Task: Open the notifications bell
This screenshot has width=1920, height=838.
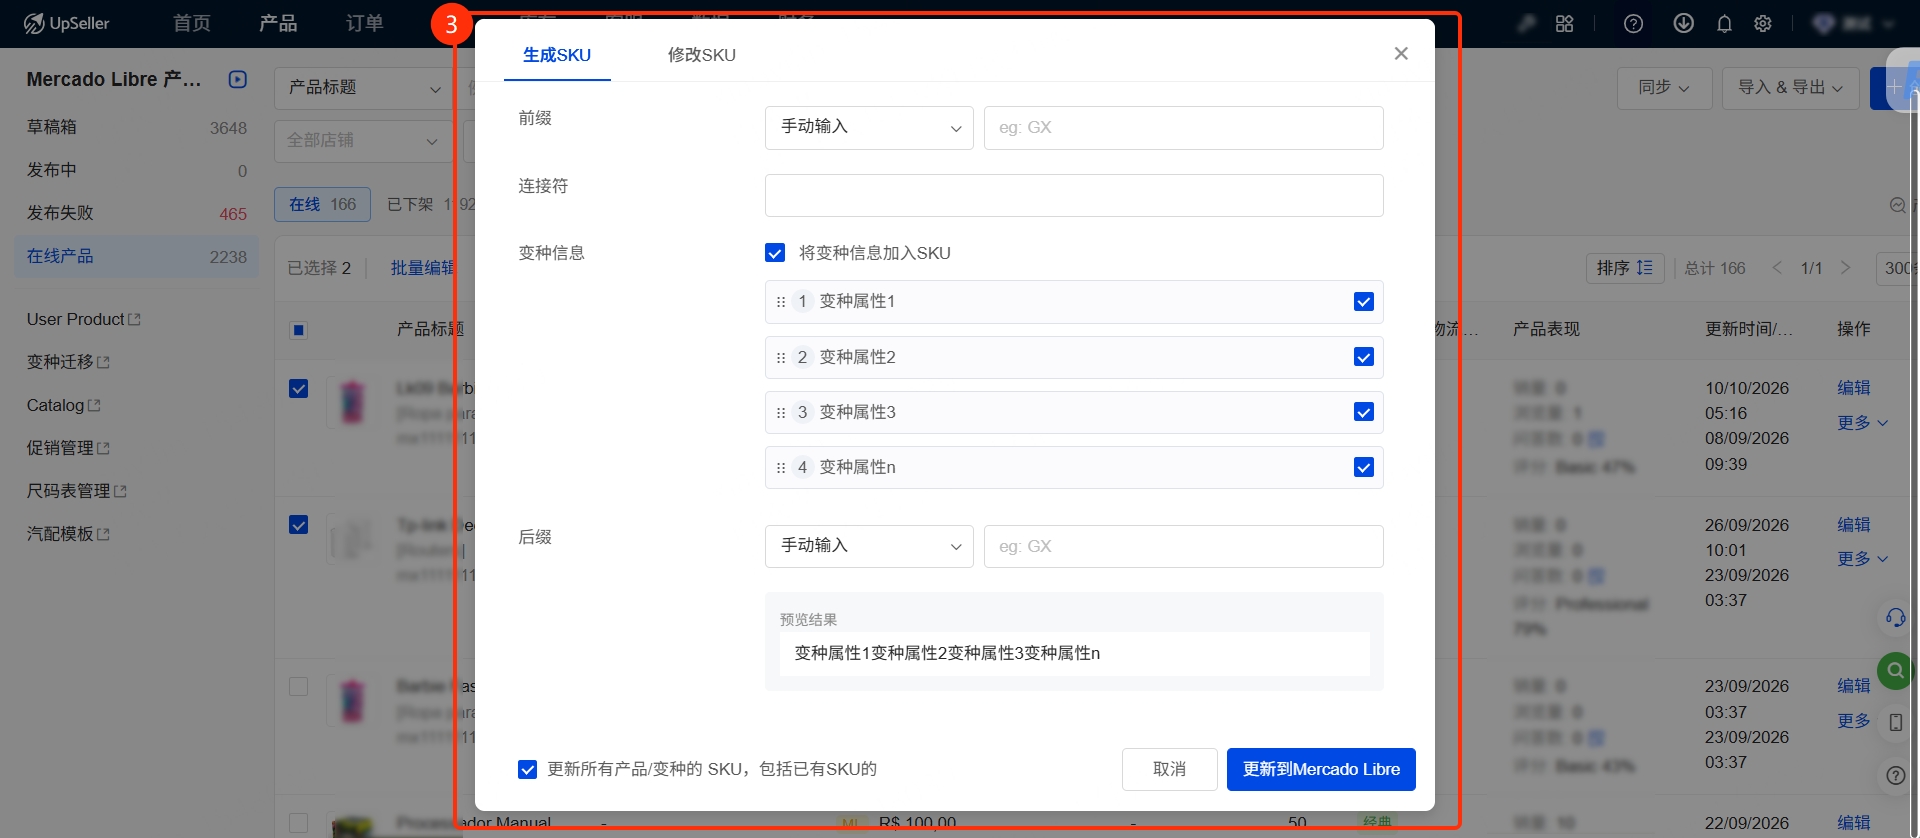Action: pyautogui.click(x=1724, y=23)
